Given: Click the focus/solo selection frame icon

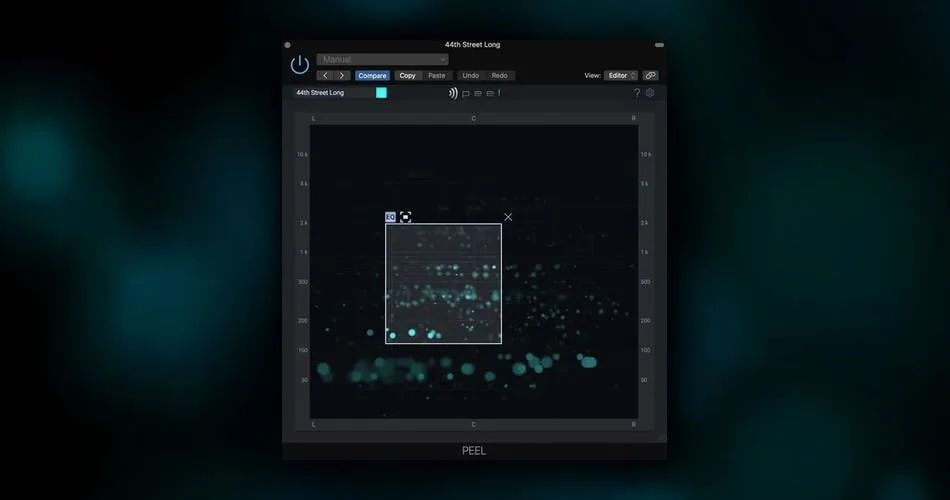Looking at the screenshot, I should click(x=405, y=217).
